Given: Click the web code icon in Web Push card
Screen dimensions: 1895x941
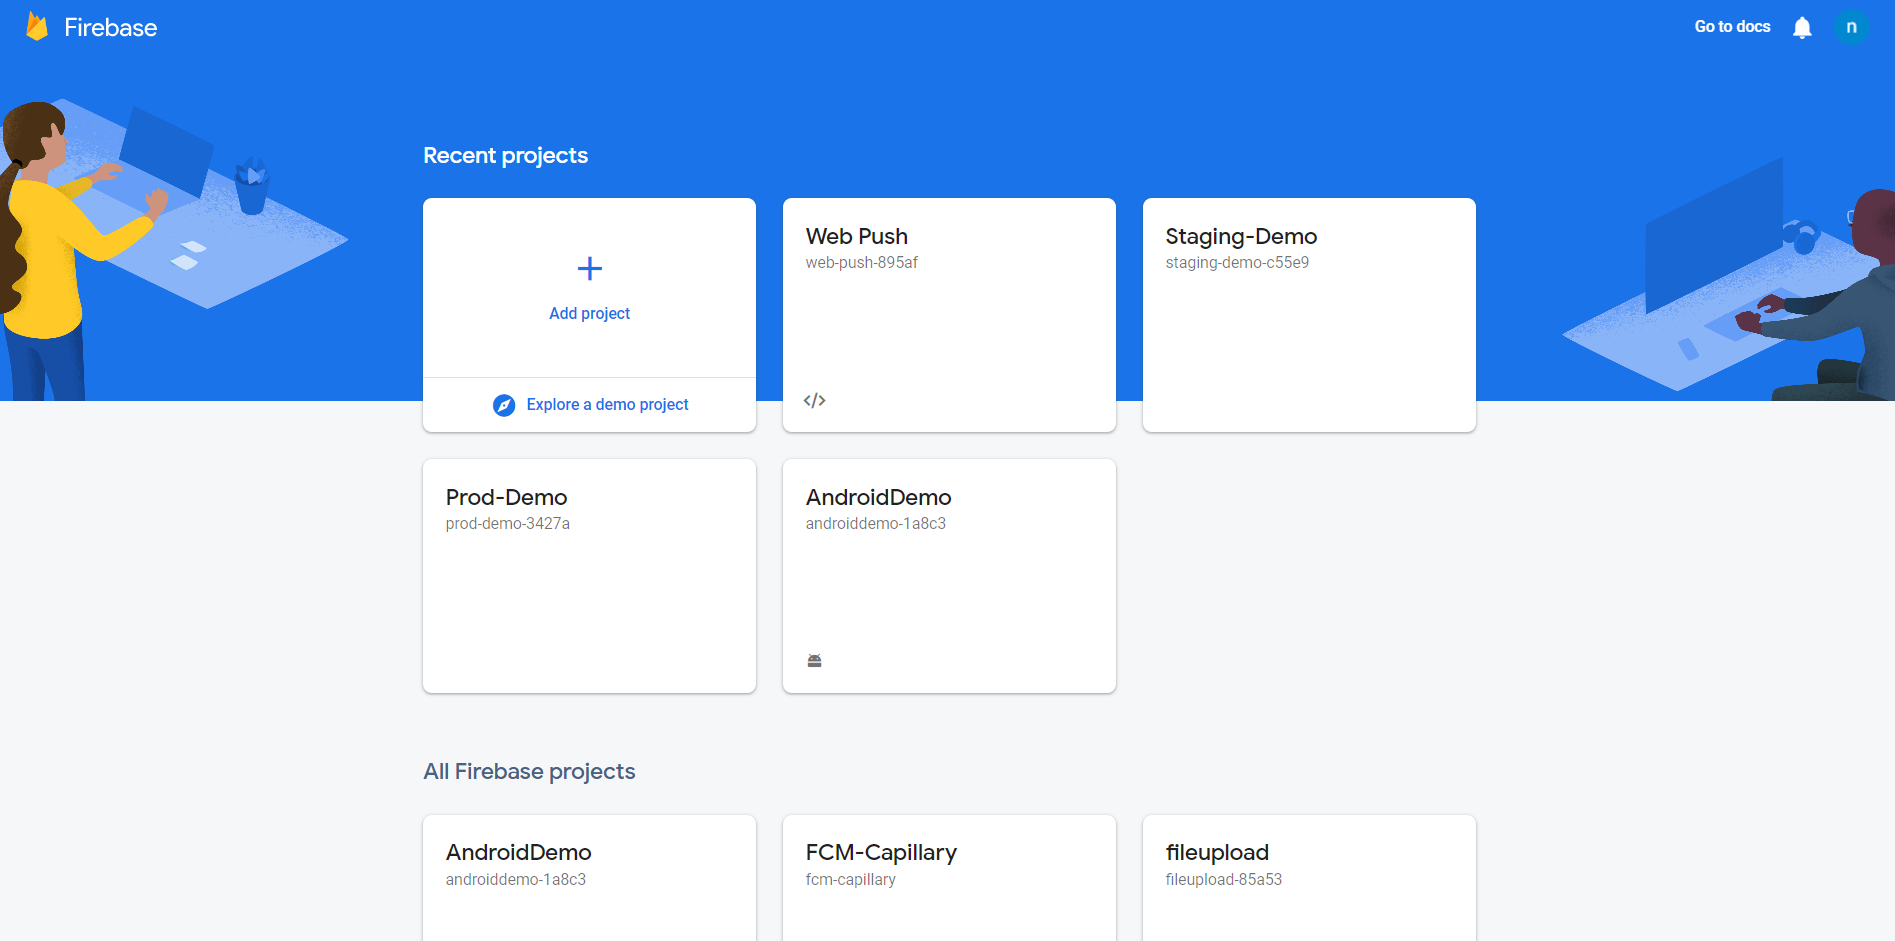Looking at the screenshot, I should tap(815, 400).
